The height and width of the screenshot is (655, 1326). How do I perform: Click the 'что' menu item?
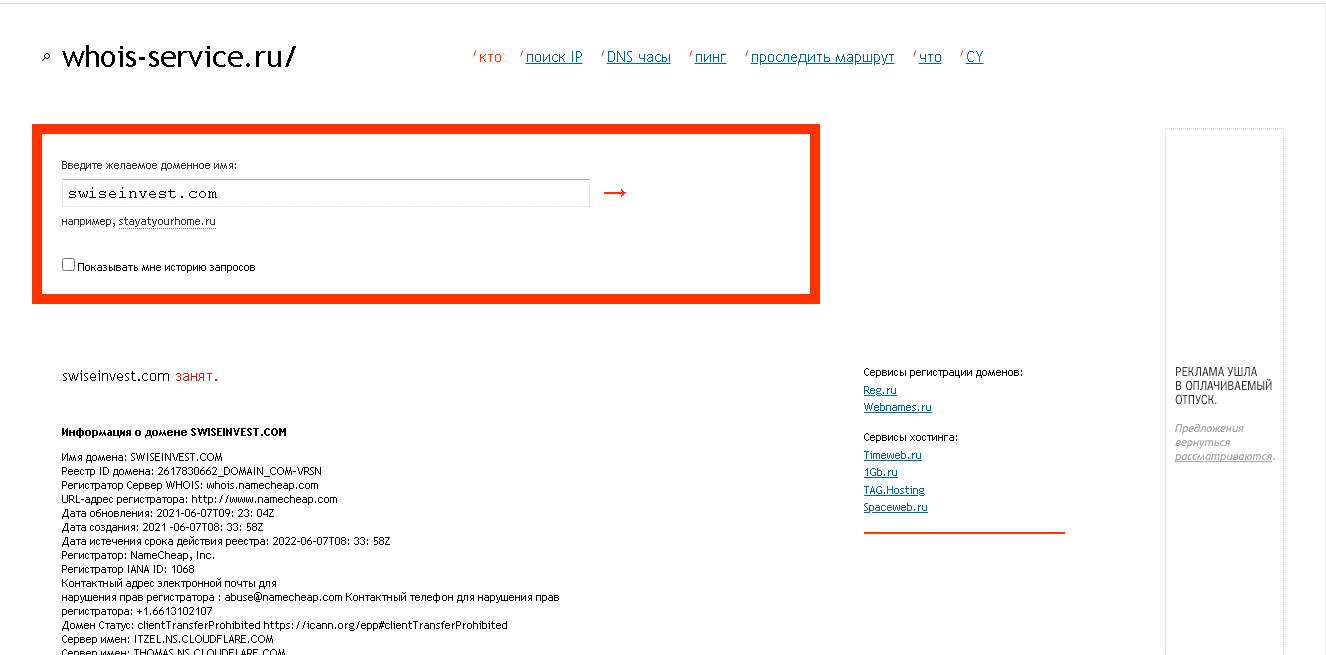pos(930,58)
